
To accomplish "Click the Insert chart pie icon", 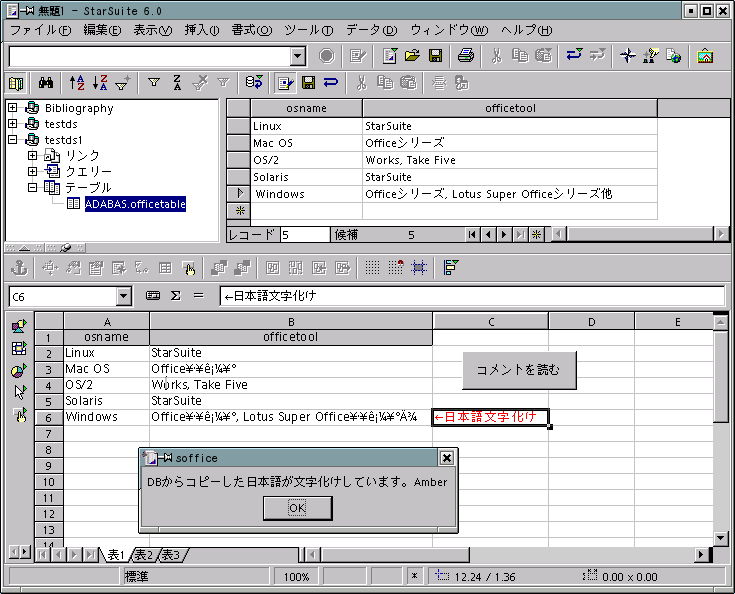I will [19, 370].
